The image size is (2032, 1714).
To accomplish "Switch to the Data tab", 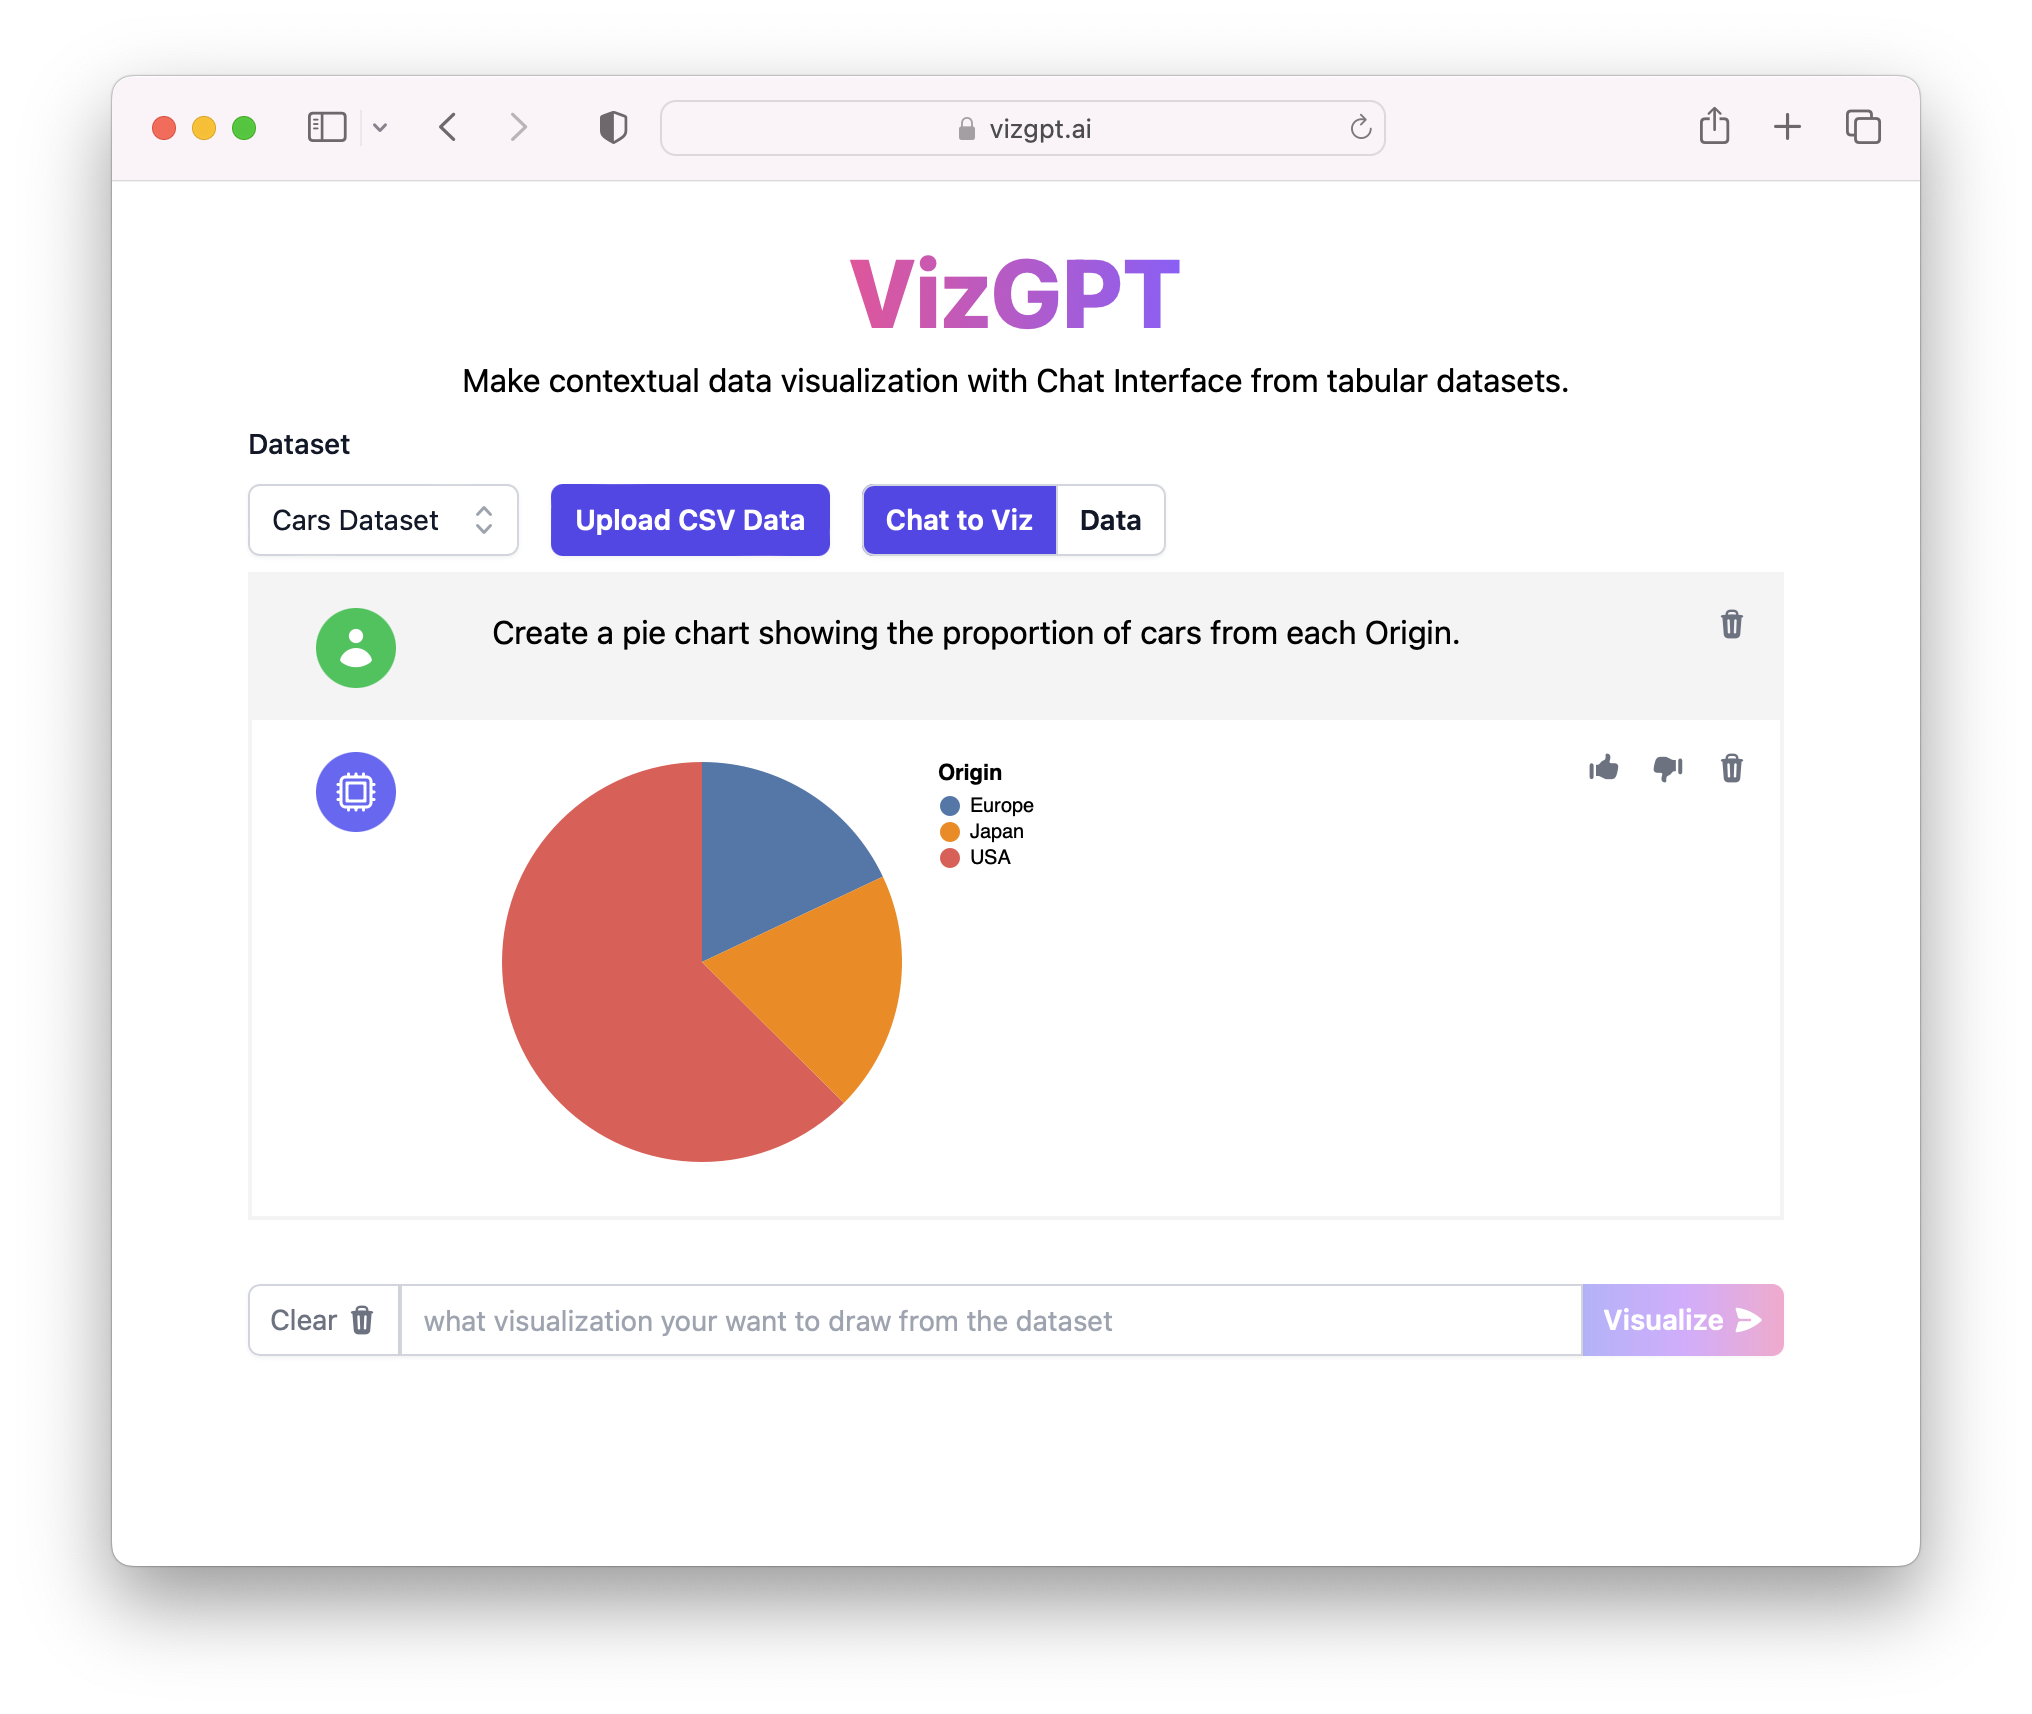I will coord(1109,520).
